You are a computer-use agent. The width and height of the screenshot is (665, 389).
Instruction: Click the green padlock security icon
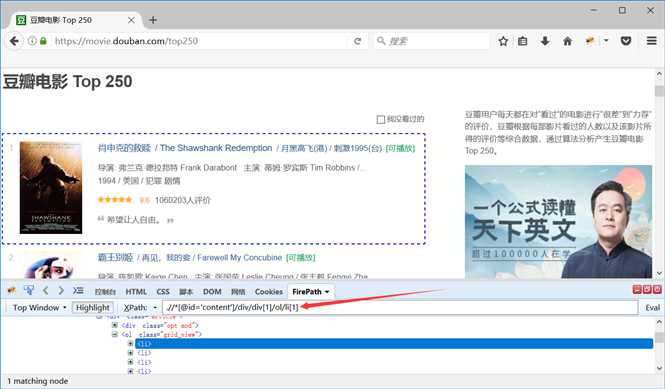point(43,41)
